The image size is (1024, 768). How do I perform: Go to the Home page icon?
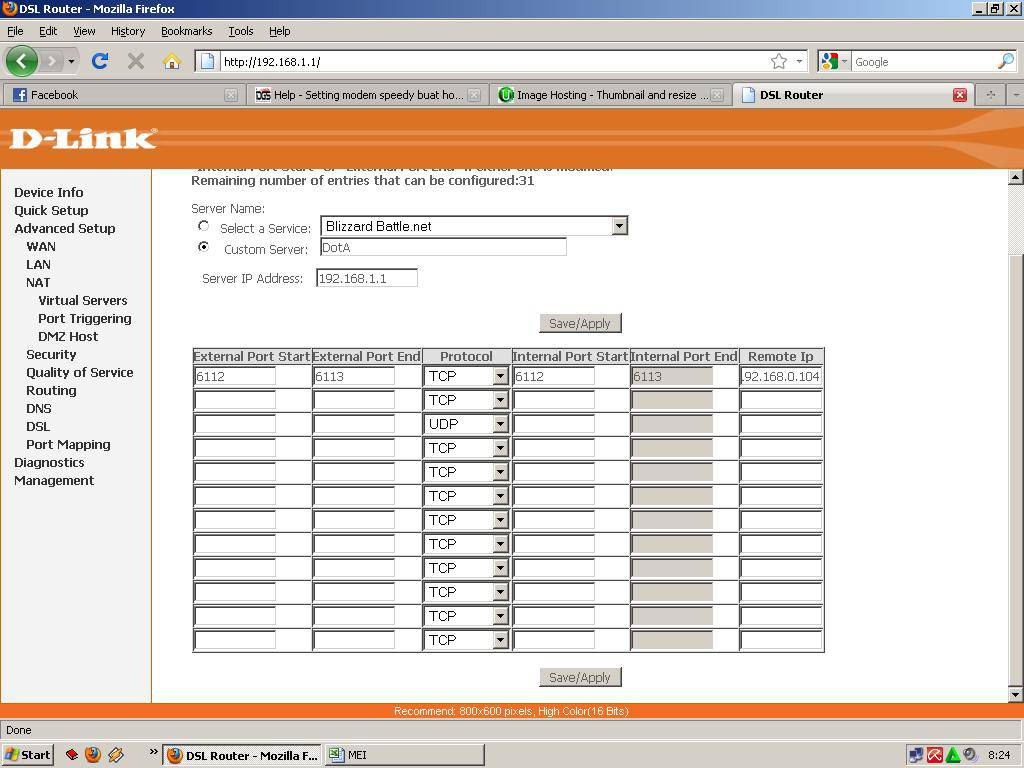pos(172,61)
